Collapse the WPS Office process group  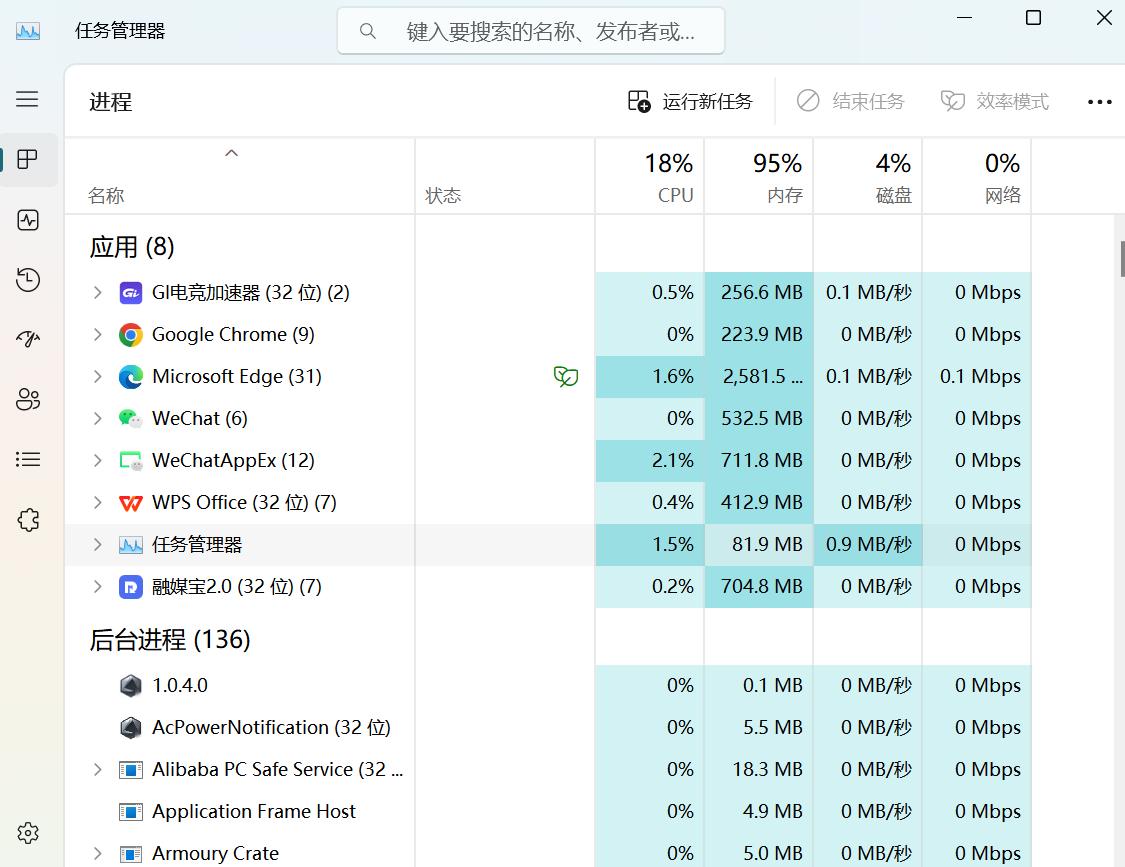(x=96, y=502)
